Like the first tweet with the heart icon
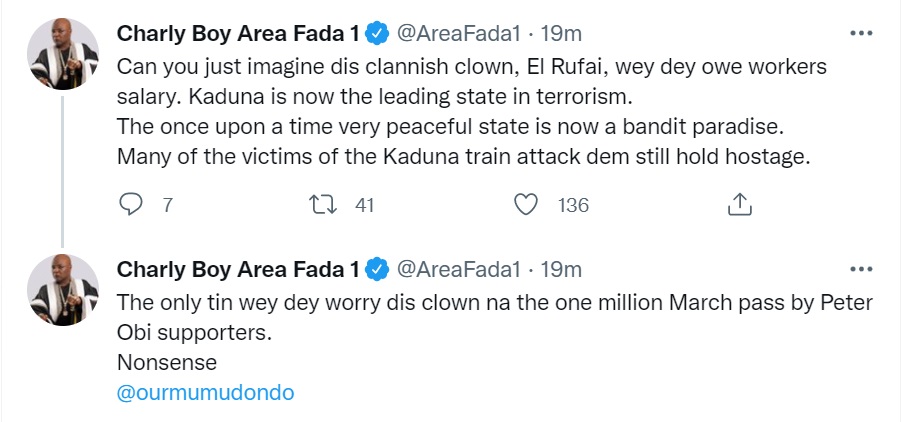Screen dimensions: 910x422 click(x=526, y=205)
